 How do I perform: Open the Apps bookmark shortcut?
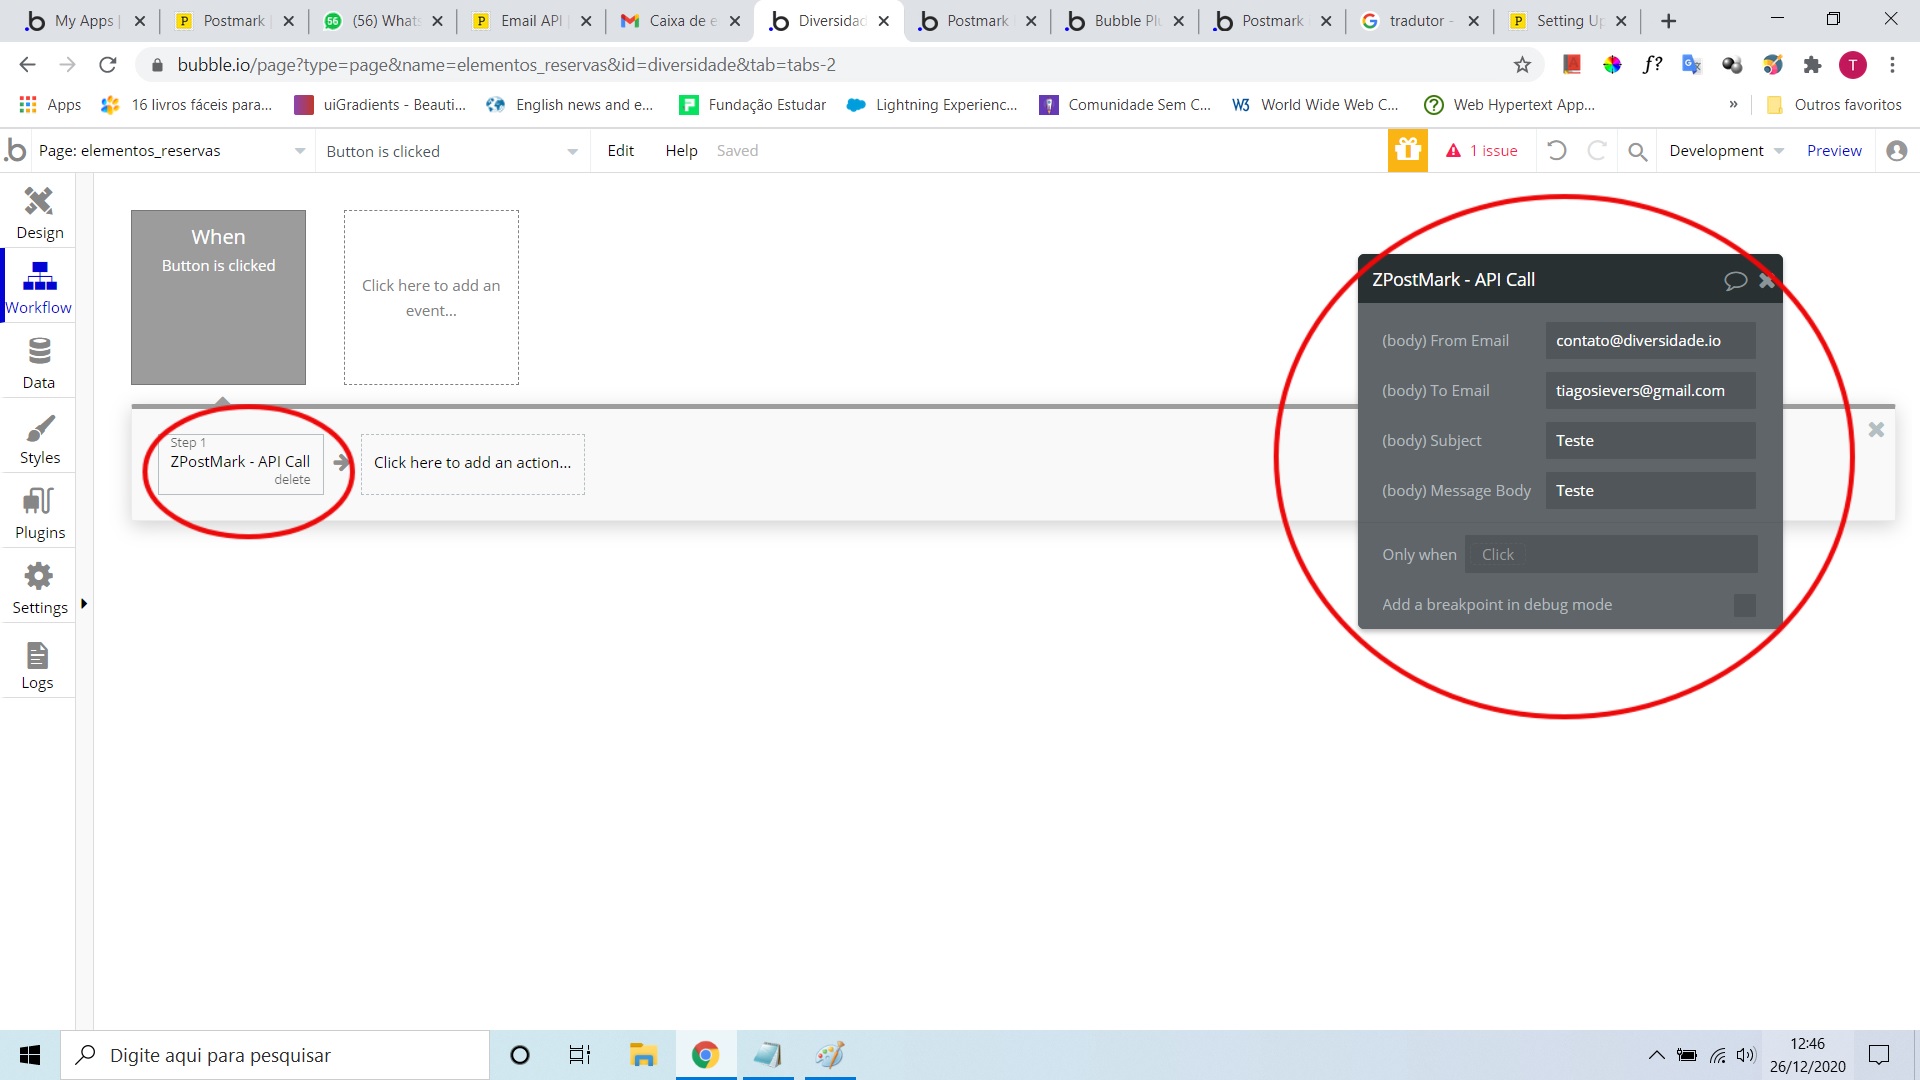click(x=50, y=105)
